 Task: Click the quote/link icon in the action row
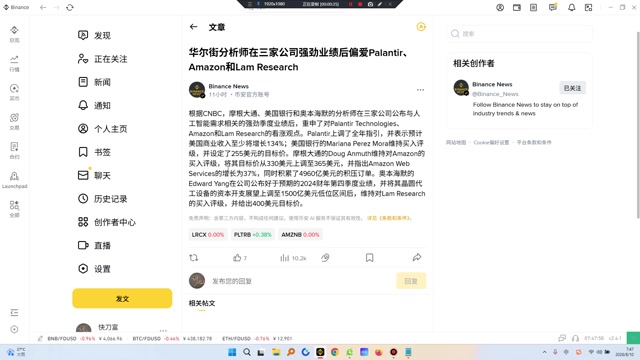click(x=325, y=258)
